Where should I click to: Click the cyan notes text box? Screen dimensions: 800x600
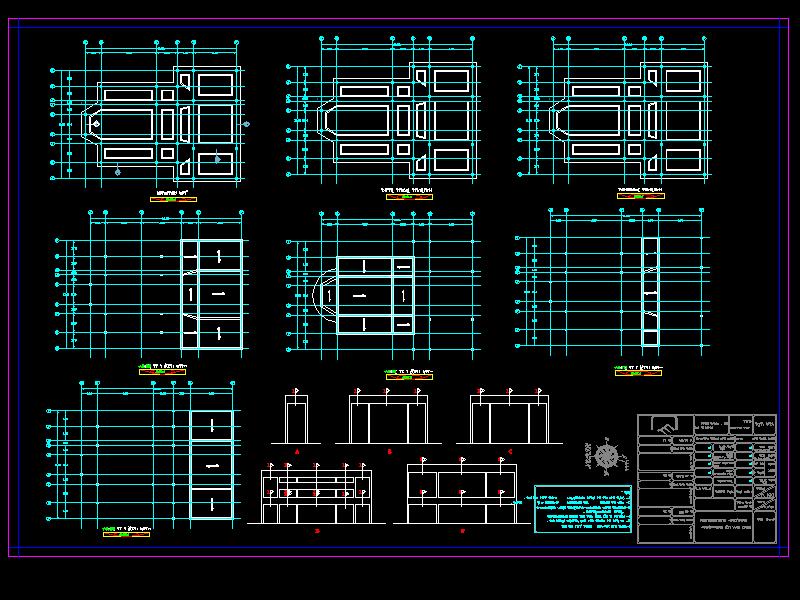tap(584, 510)
